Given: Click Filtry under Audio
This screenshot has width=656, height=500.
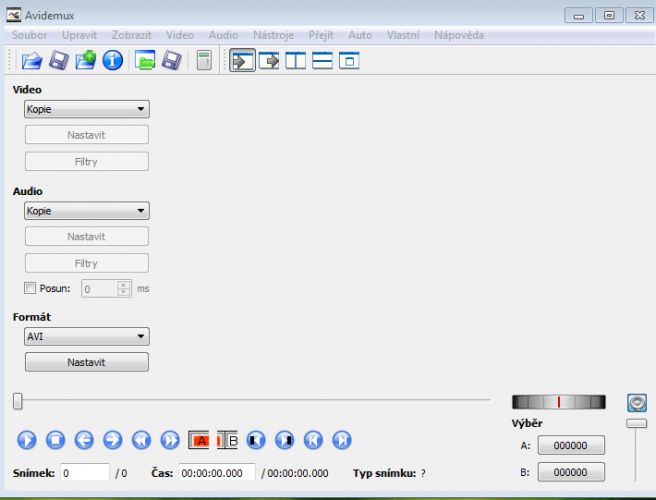Looking at the screenshot, I should [87, 263].
